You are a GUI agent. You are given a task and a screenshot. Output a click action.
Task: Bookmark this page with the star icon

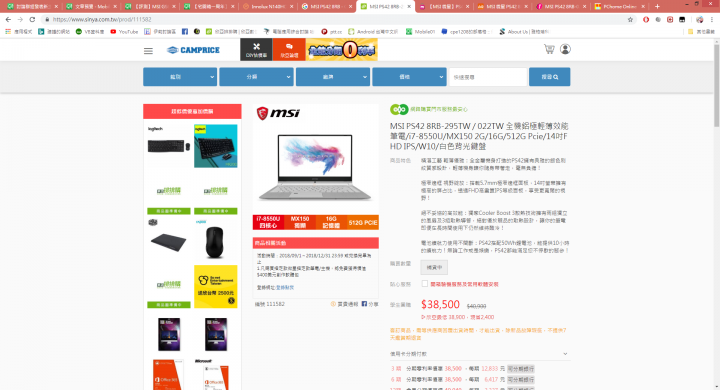click(630, 19)
